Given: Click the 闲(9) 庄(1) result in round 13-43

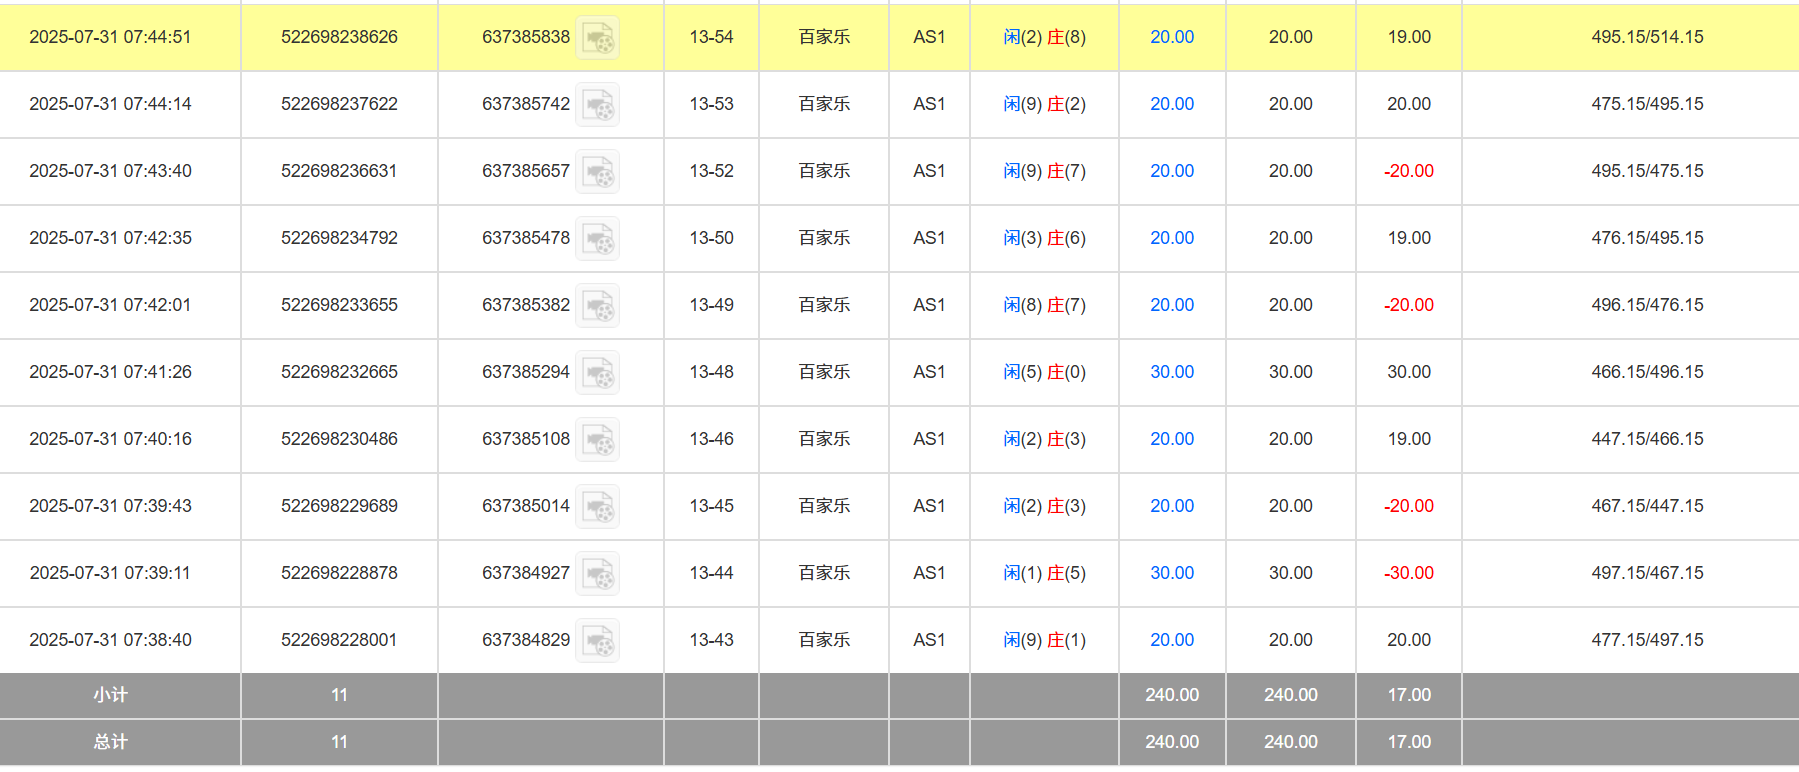Looking at the screenshot, I should (1044, 640).
